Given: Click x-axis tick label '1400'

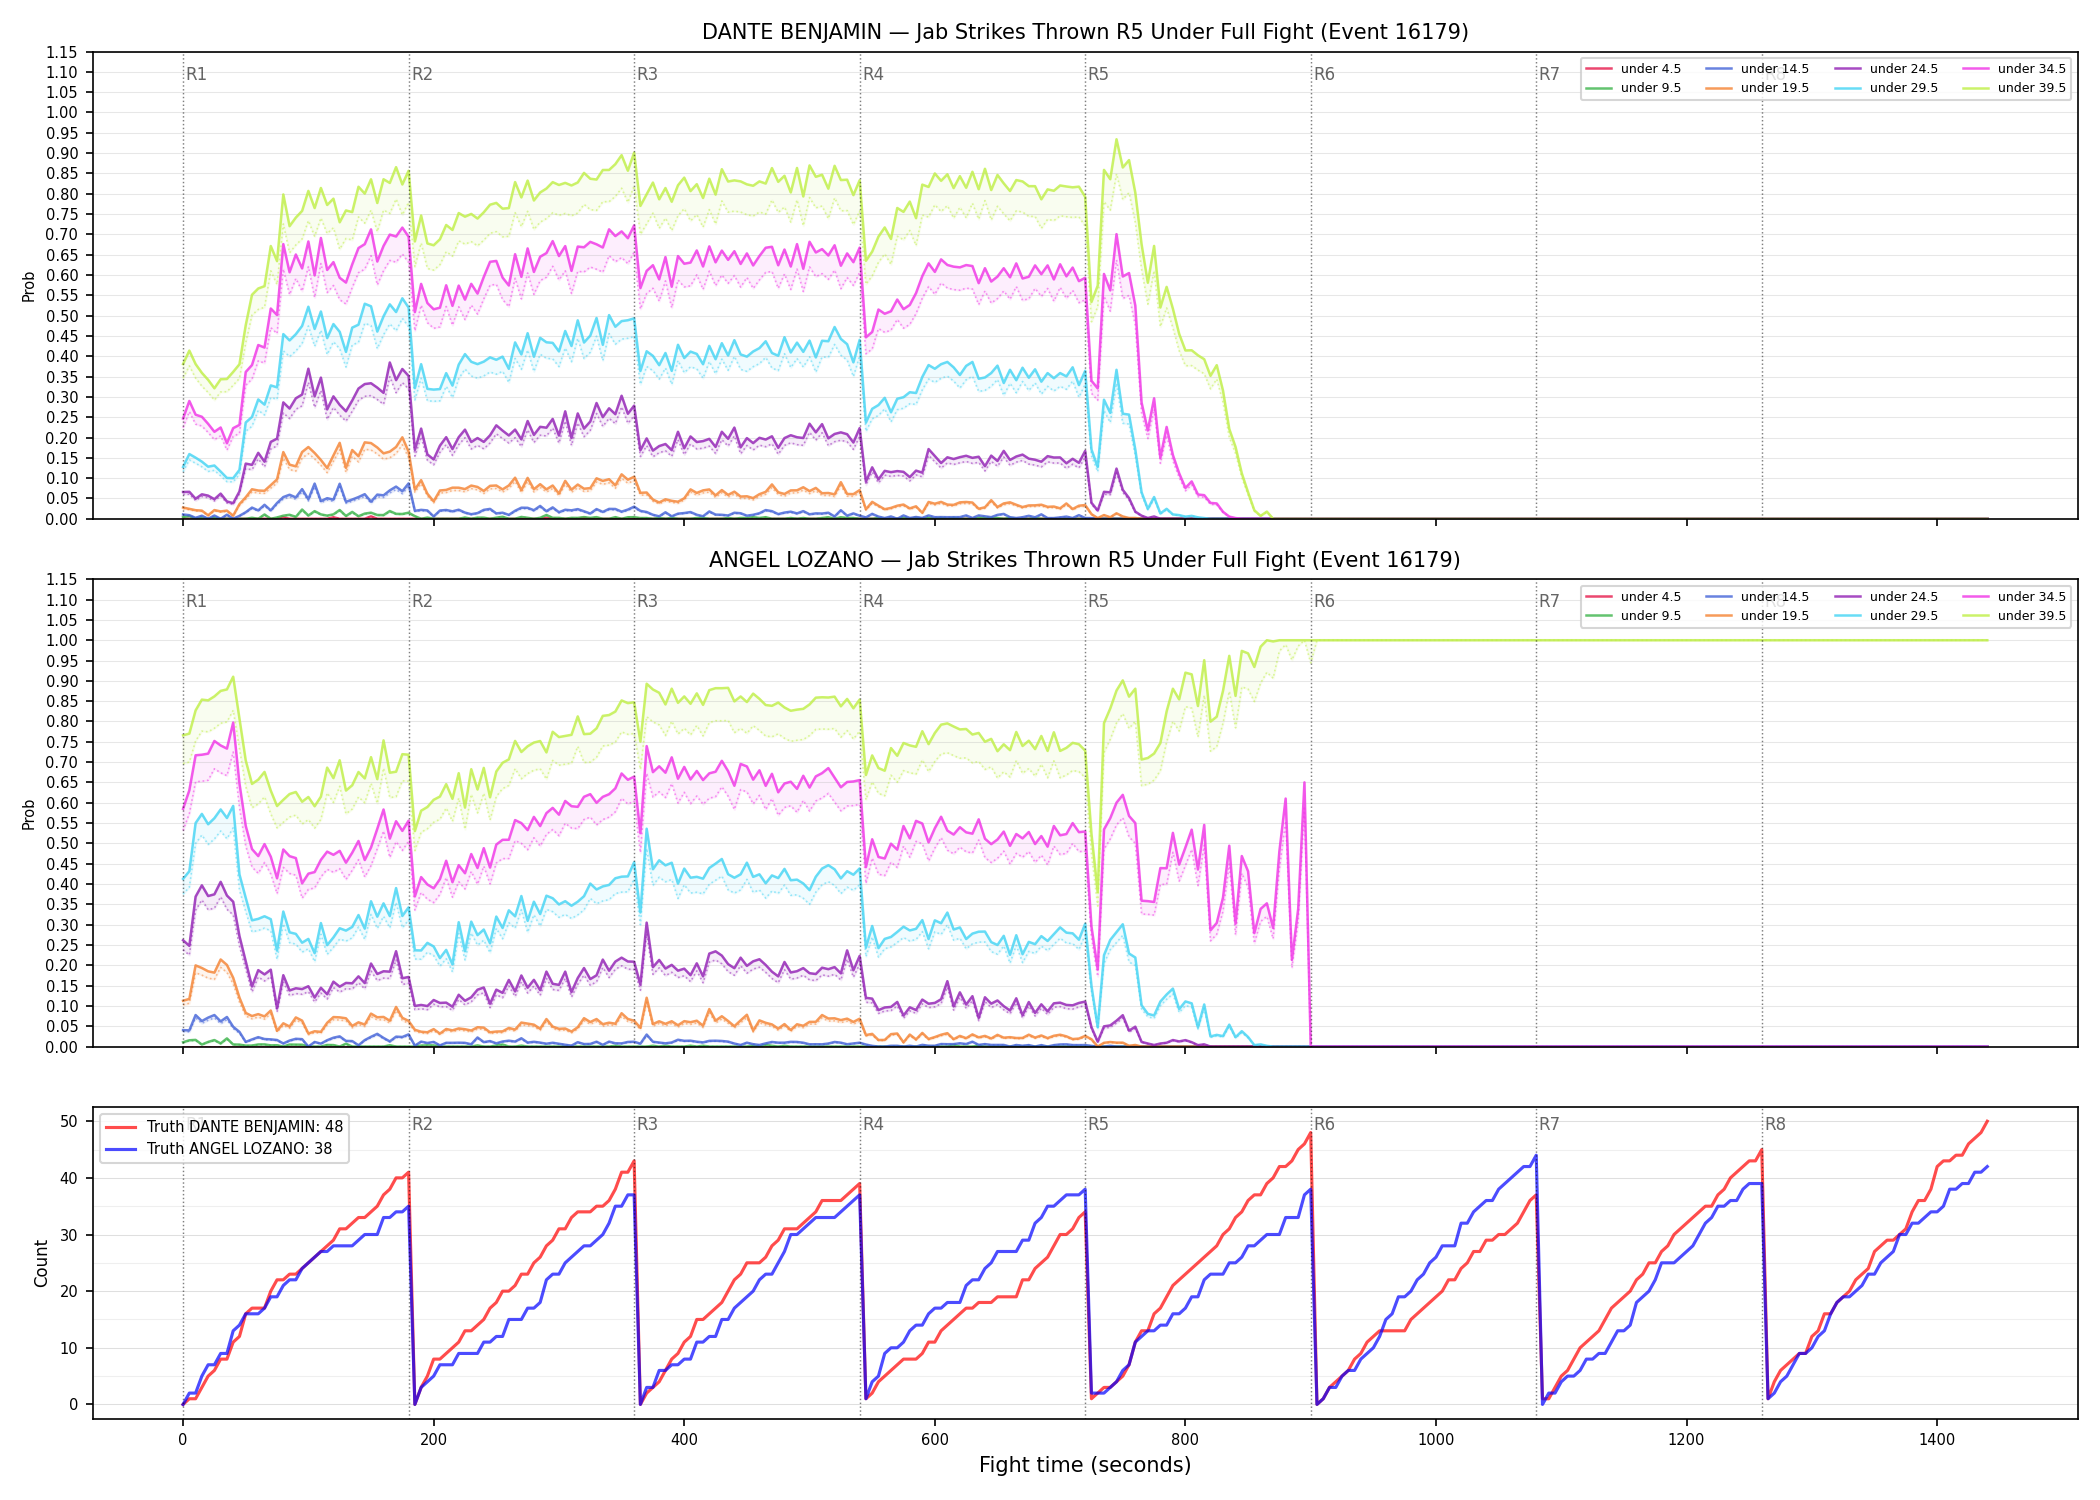Looking at the screenshot, I should [1937, 1440].
